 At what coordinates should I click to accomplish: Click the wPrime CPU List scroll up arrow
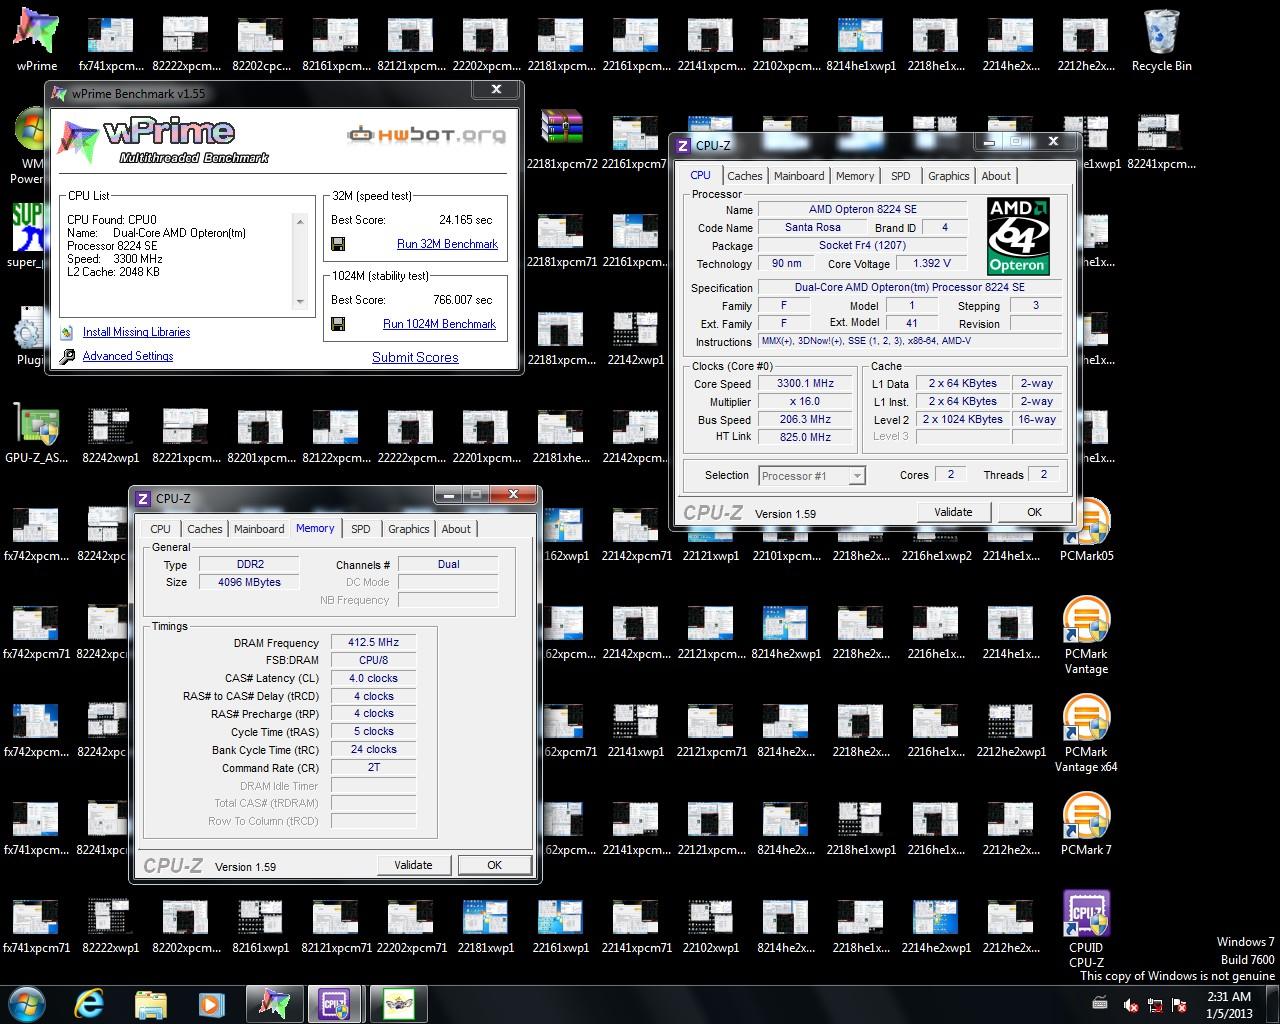(299, 221)
